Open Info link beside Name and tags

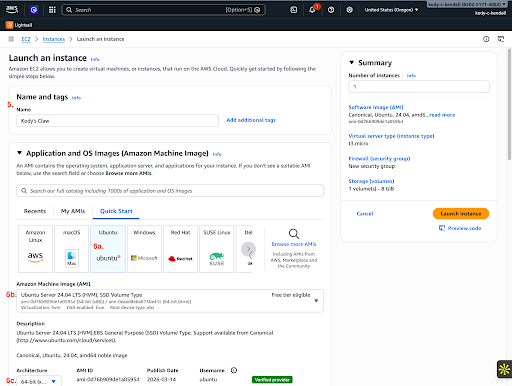(x=76, y=98)
